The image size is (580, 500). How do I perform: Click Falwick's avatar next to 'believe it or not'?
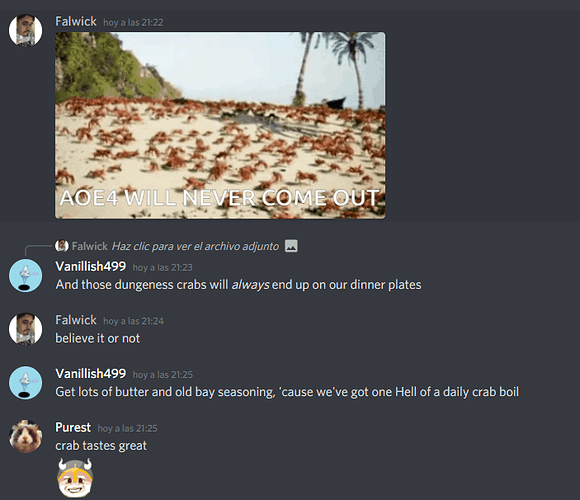(x=25, y=329)
